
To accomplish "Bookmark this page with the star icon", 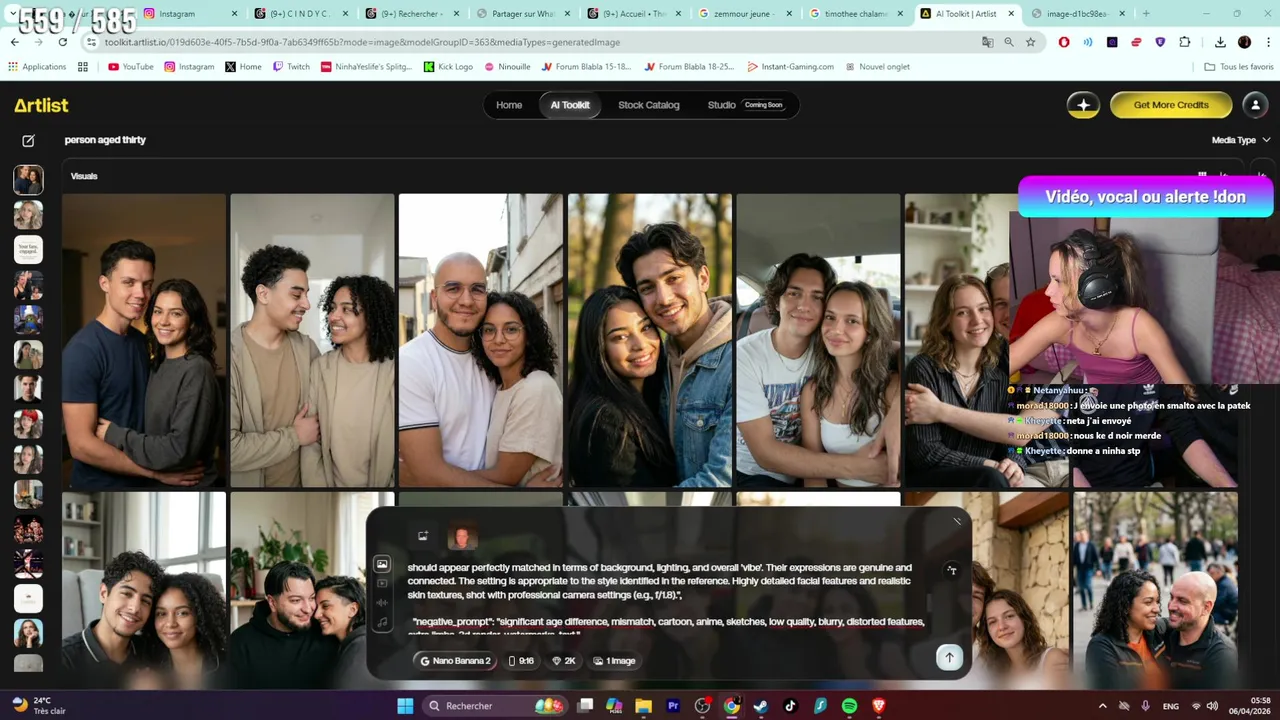I will click(x=1030, y=42).
